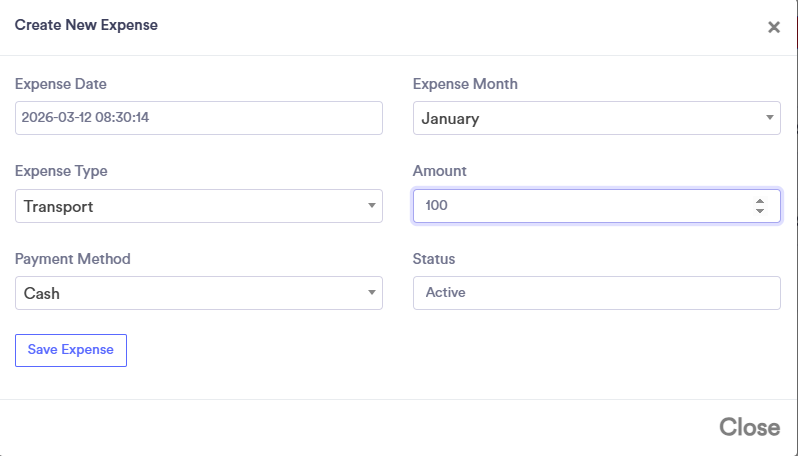Increase the Amount with the up arrow
The height and width of the screenshot is (456, 798).
click(x=760, y=200)
